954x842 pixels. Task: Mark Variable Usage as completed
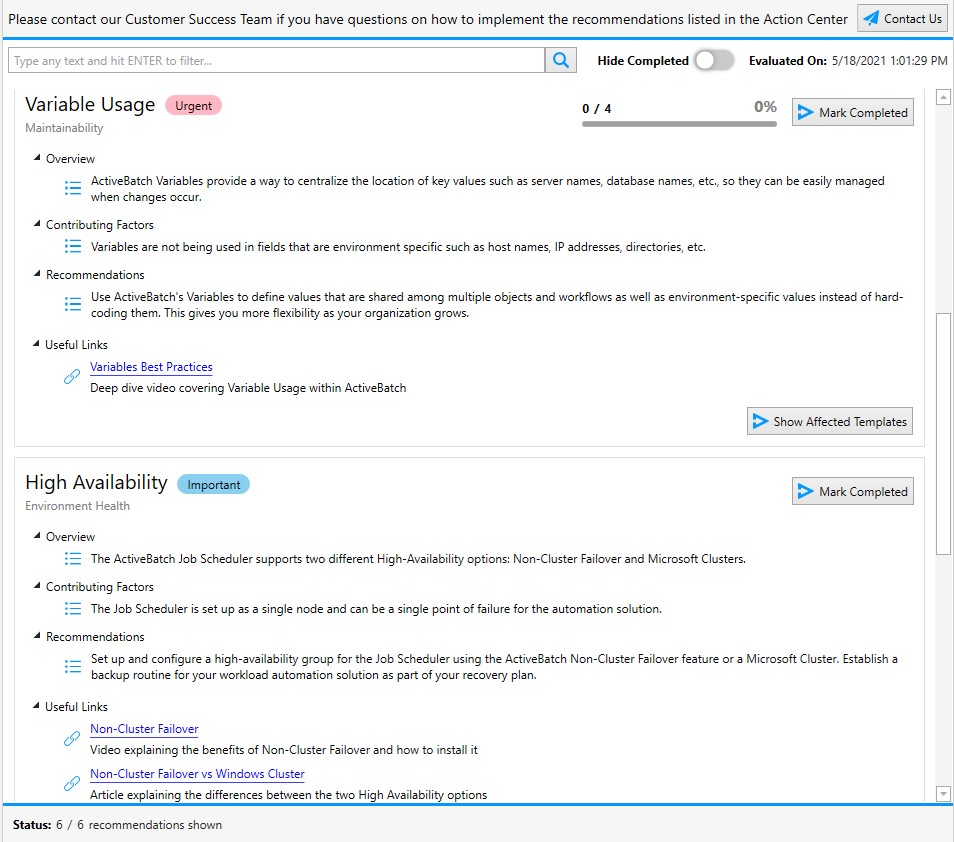(852, 113)
